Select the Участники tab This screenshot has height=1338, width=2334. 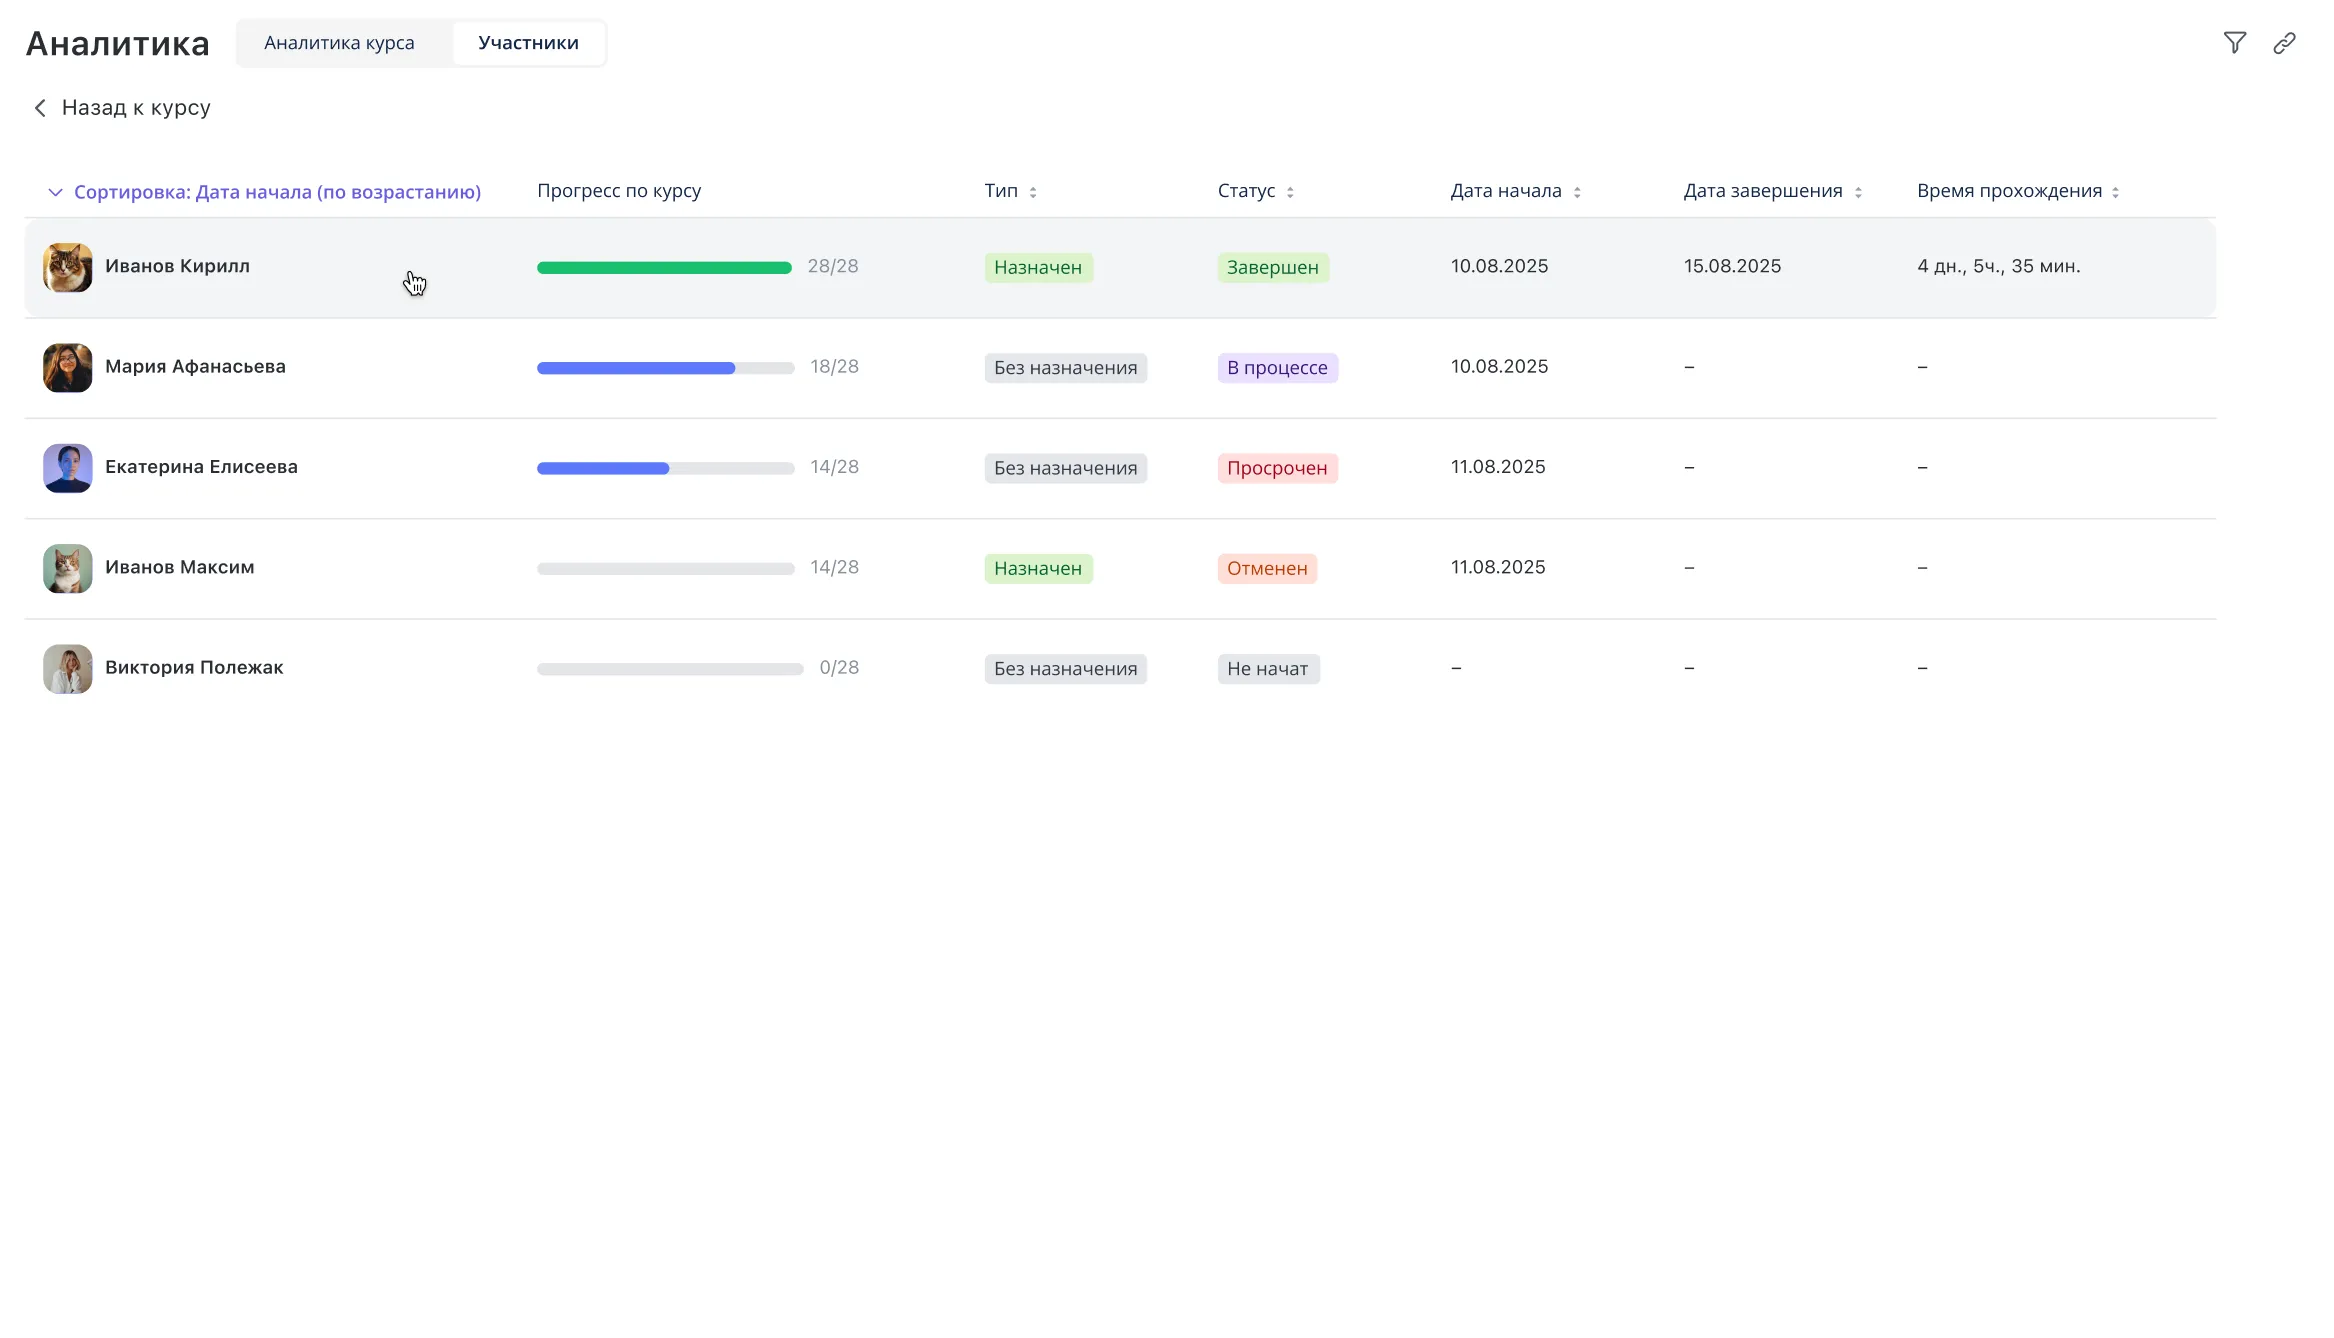click(528, 43)
